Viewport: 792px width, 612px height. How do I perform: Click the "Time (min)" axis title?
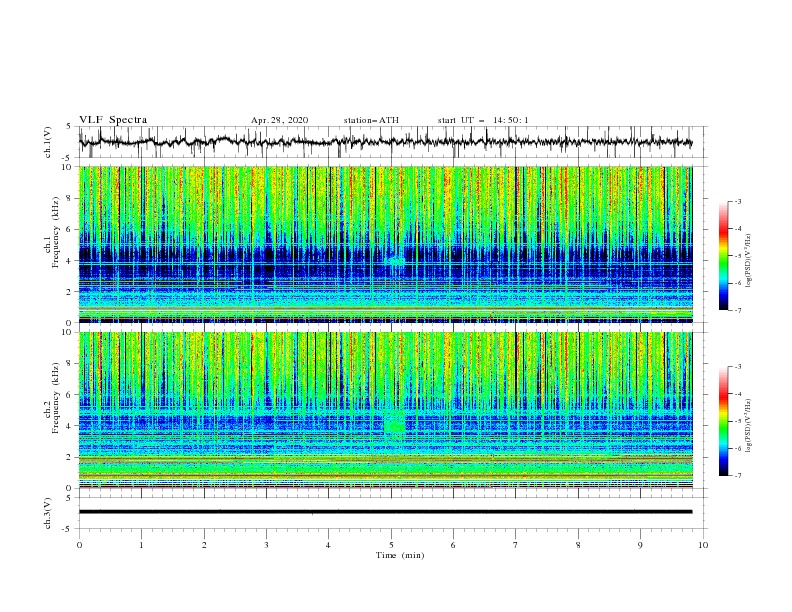(400, 555)
